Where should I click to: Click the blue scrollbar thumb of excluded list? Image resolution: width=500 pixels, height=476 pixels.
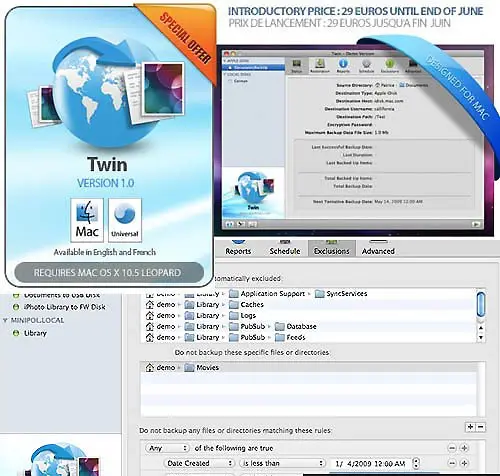(481, 304)
